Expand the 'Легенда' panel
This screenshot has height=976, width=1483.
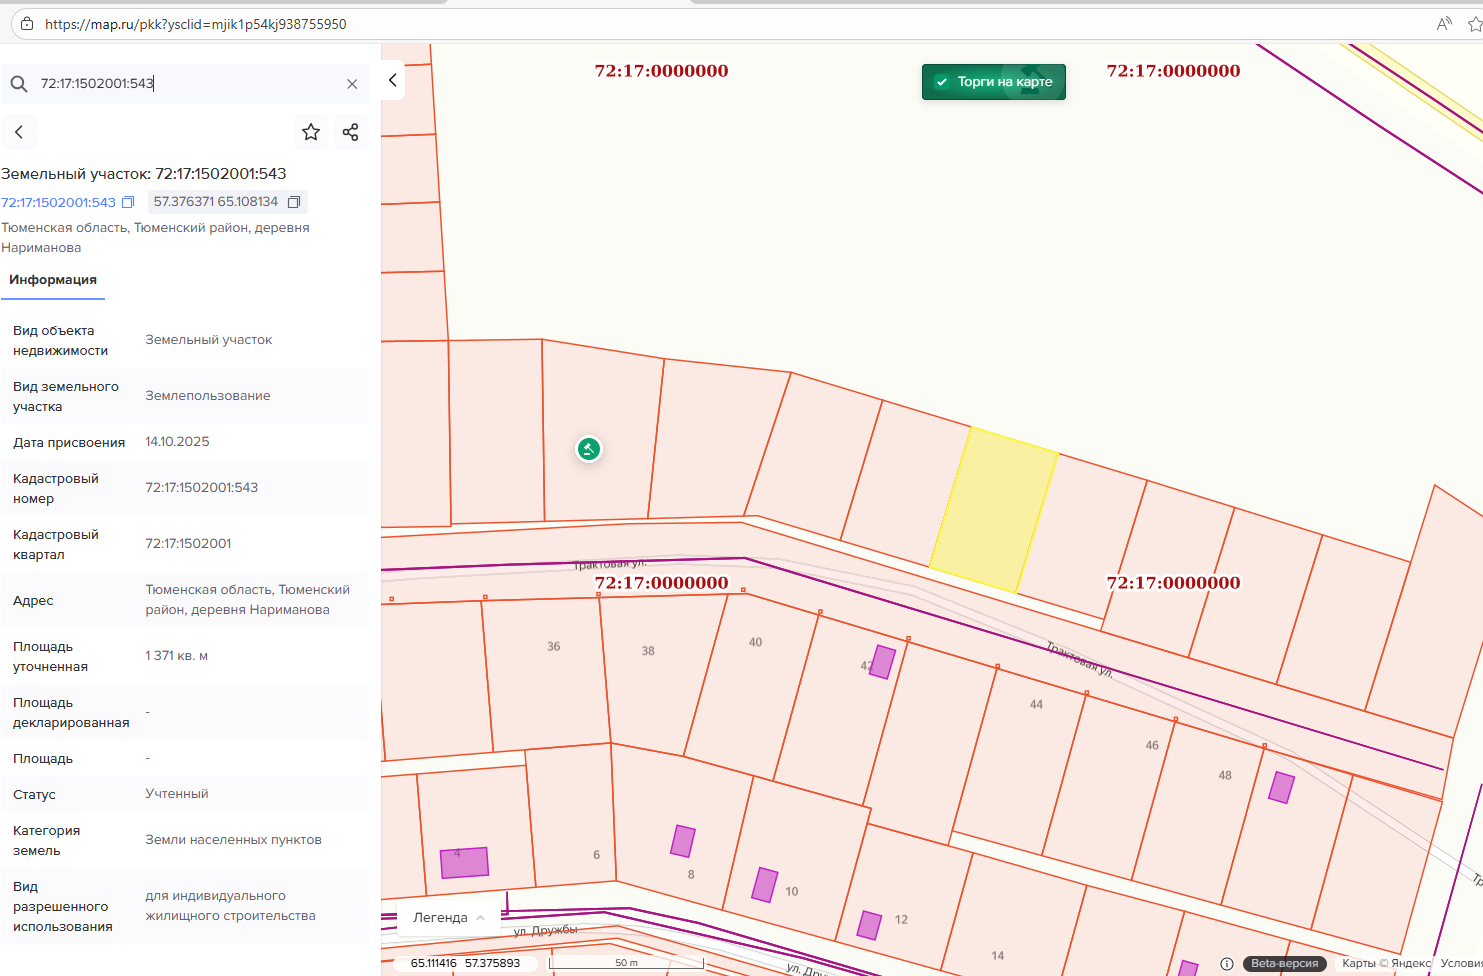449,917
